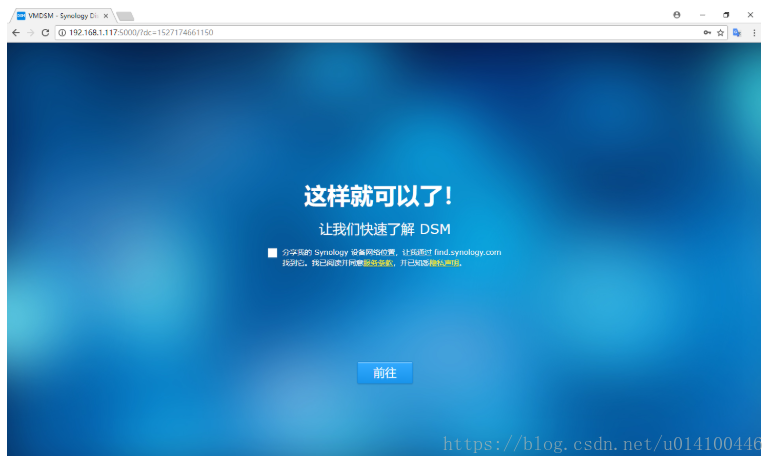Select the VMDSM - Synology tab

(63, 16)
